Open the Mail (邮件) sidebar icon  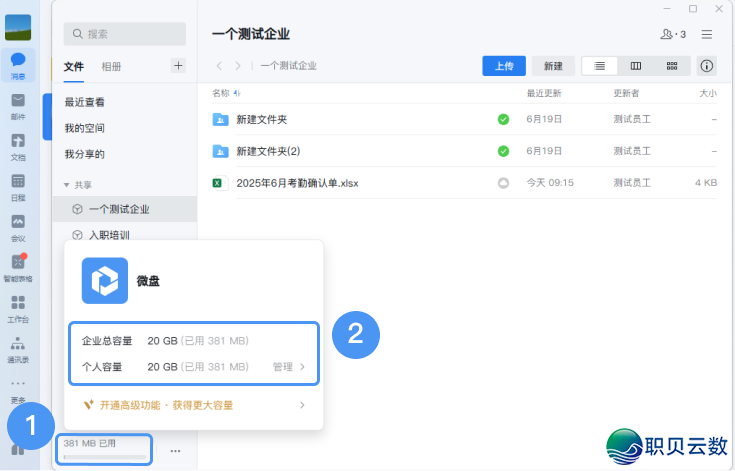[x=18, y=106]
